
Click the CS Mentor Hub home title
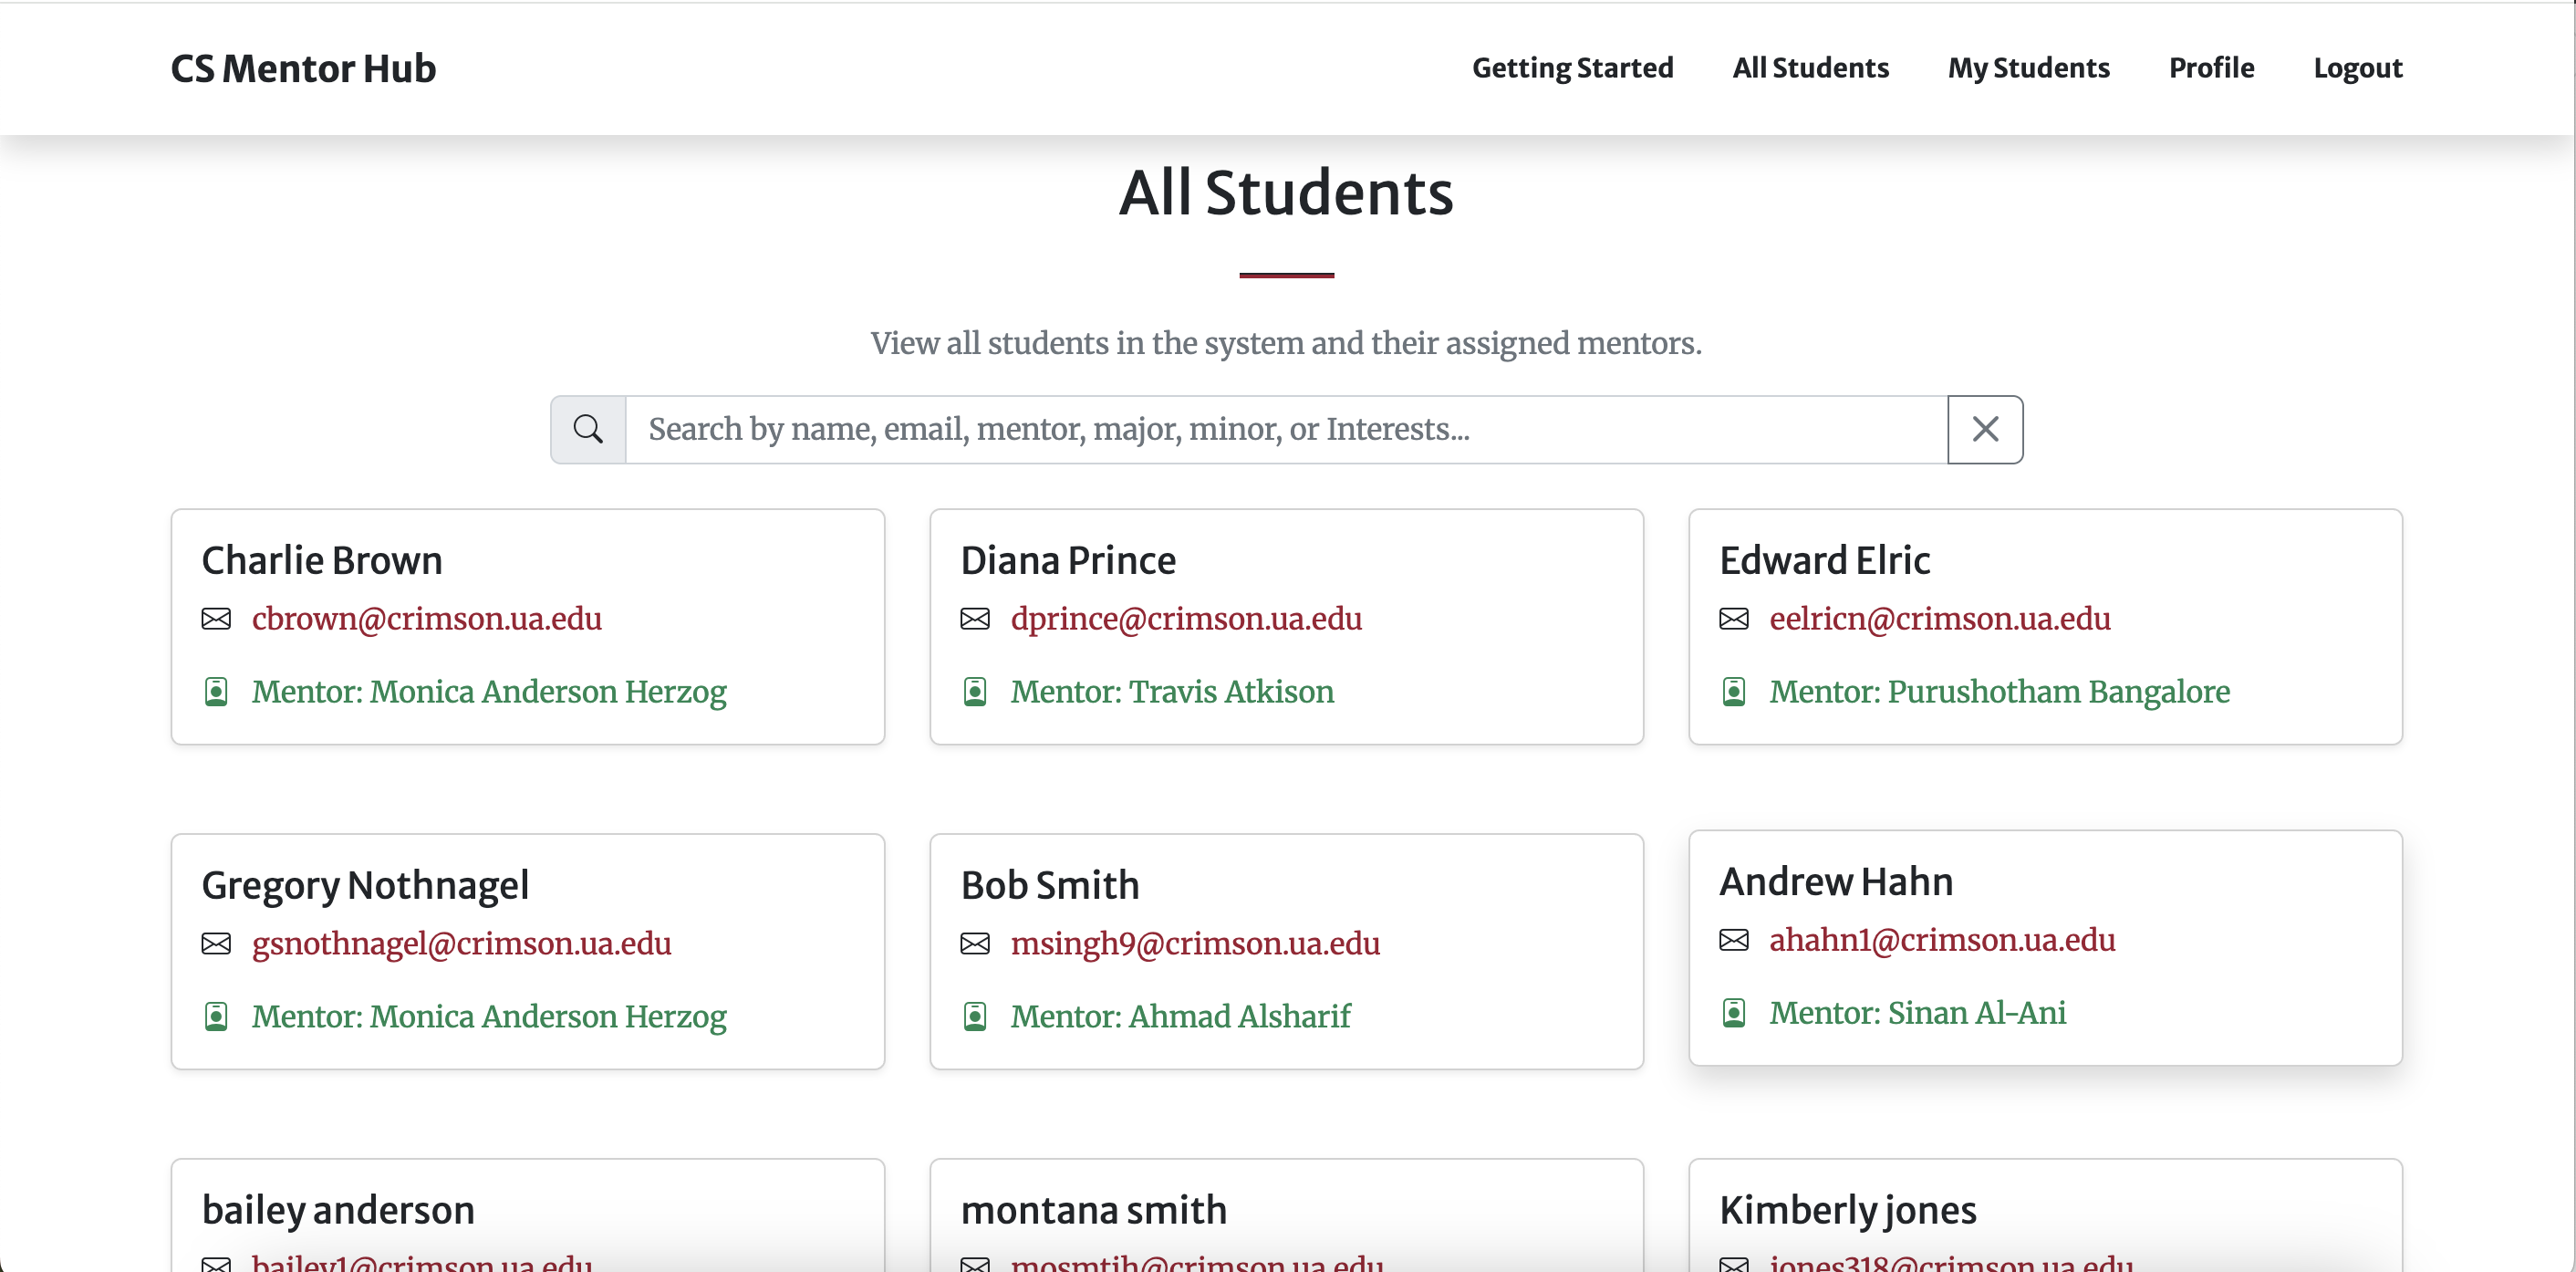click(x=302, y=67)
